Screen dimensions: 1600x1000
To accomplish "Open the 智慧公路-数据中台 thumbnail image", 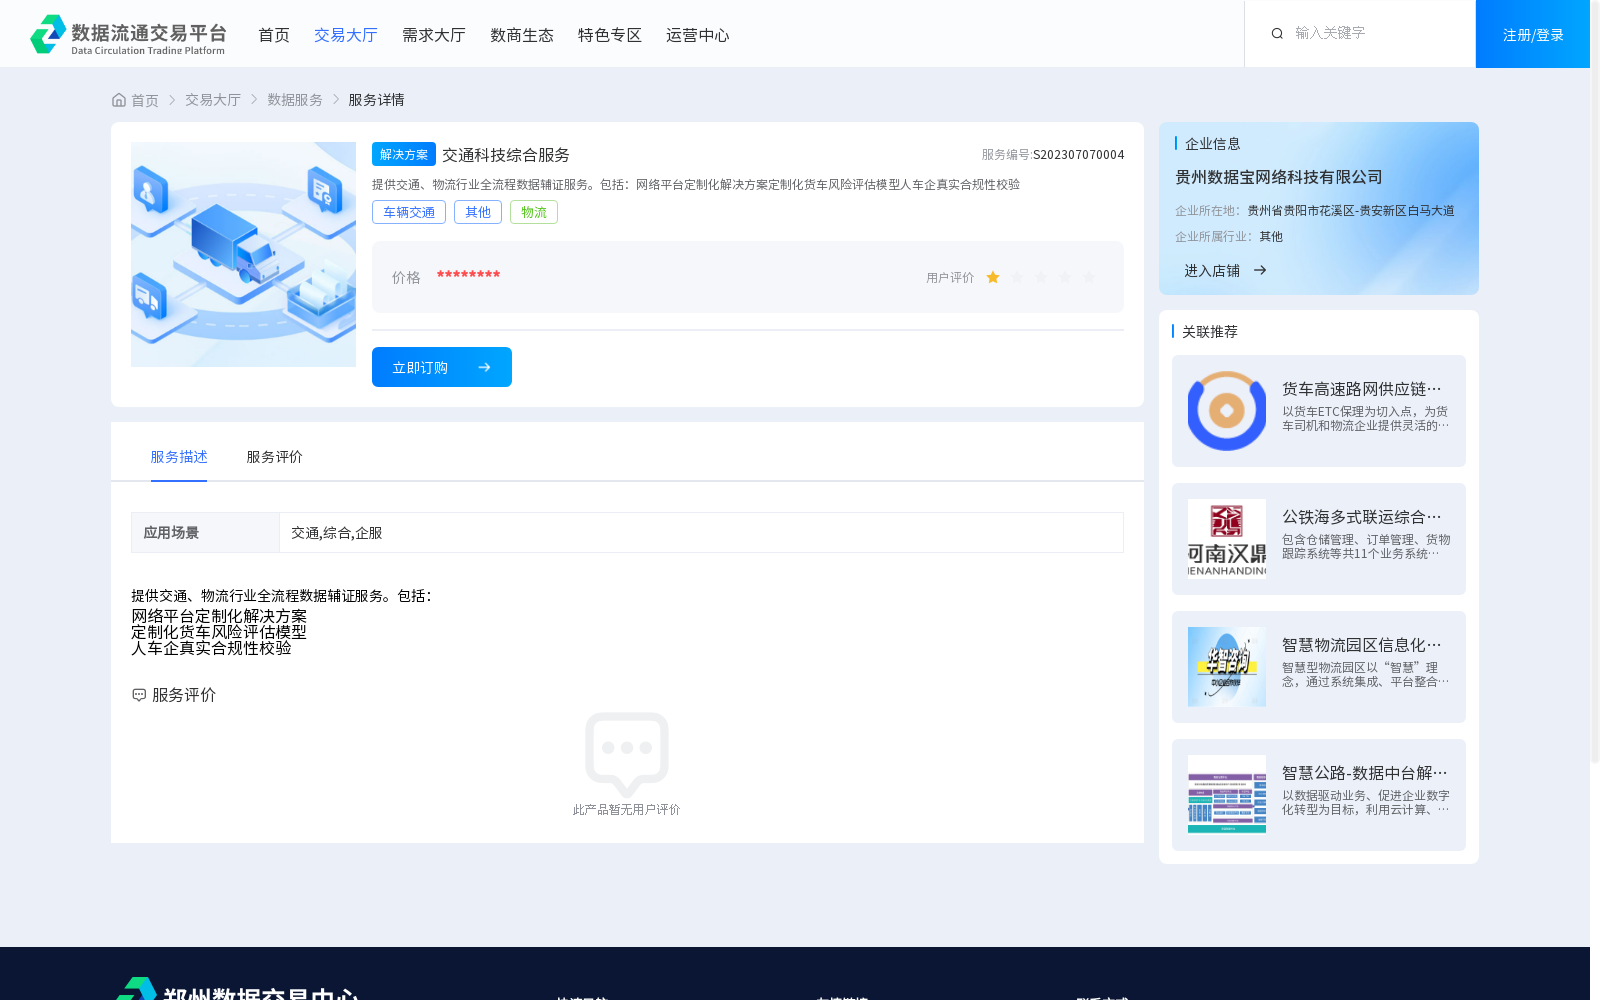I will coord(1227,795).
